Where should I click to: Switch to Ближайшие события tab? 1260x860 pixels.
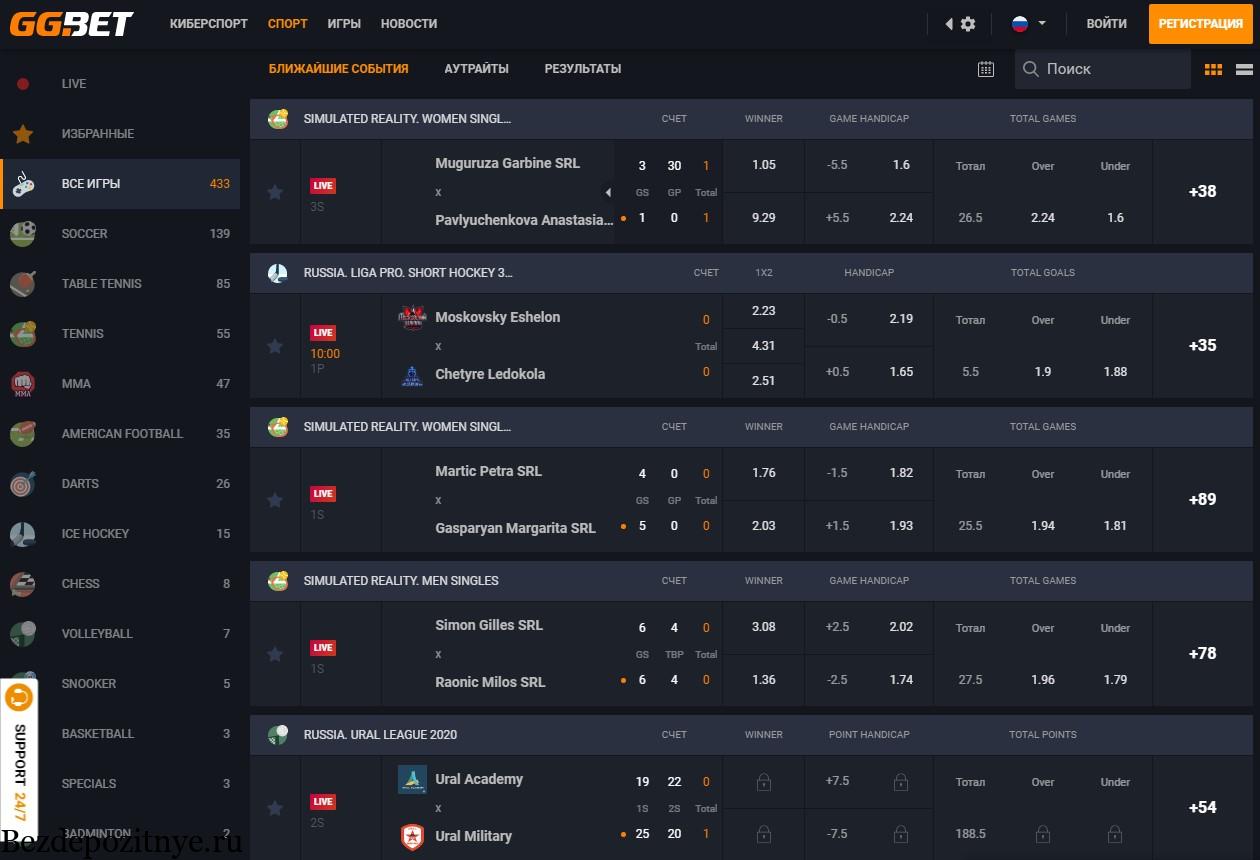tap(339, 69)
